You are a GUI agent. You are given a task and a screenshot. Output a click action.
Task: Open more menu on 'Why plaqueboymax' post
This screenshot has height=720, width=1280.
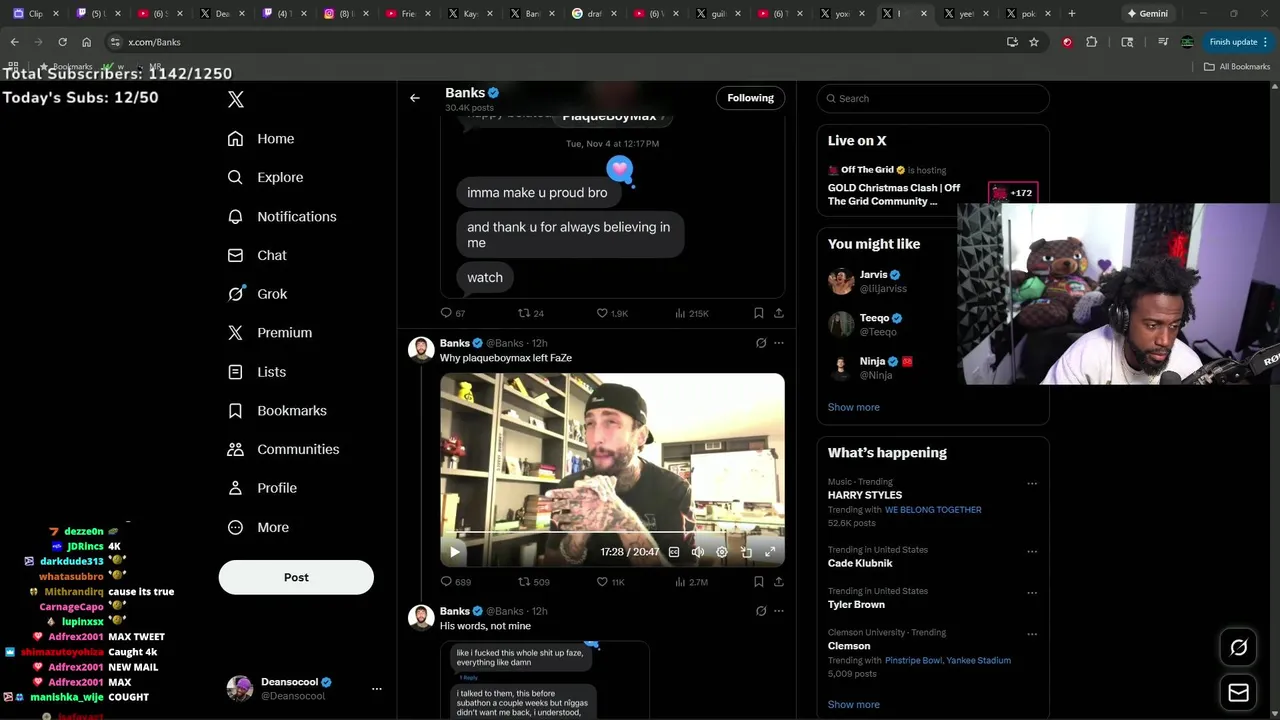(x=779, y=343)
